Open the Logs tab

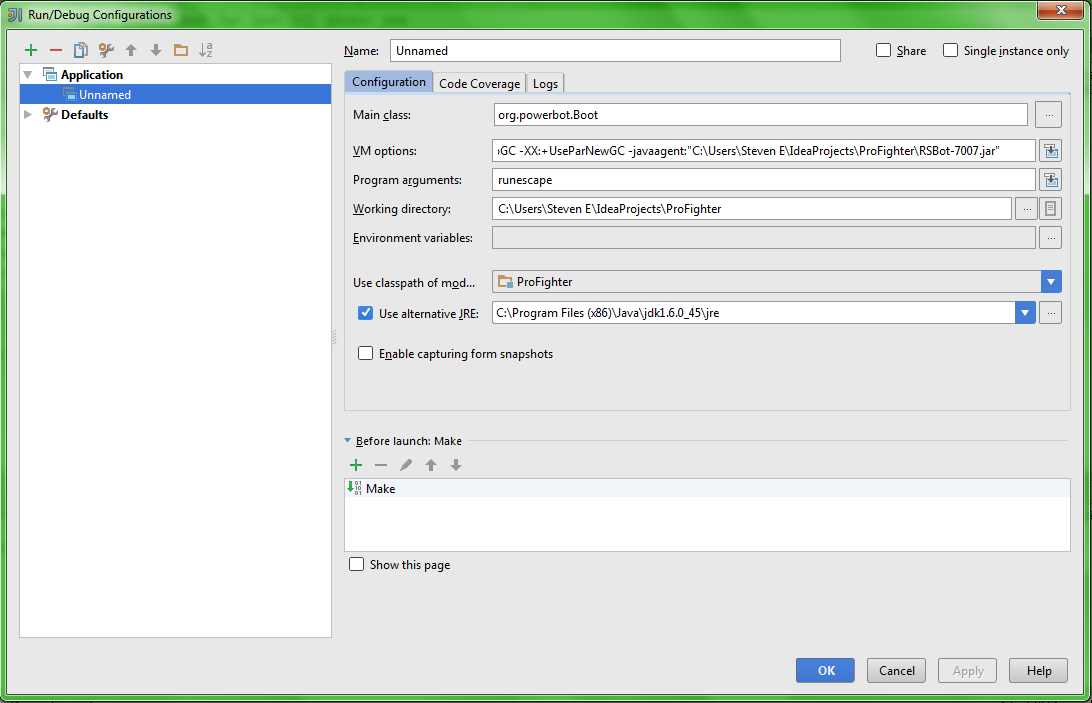tap(545, 83)
